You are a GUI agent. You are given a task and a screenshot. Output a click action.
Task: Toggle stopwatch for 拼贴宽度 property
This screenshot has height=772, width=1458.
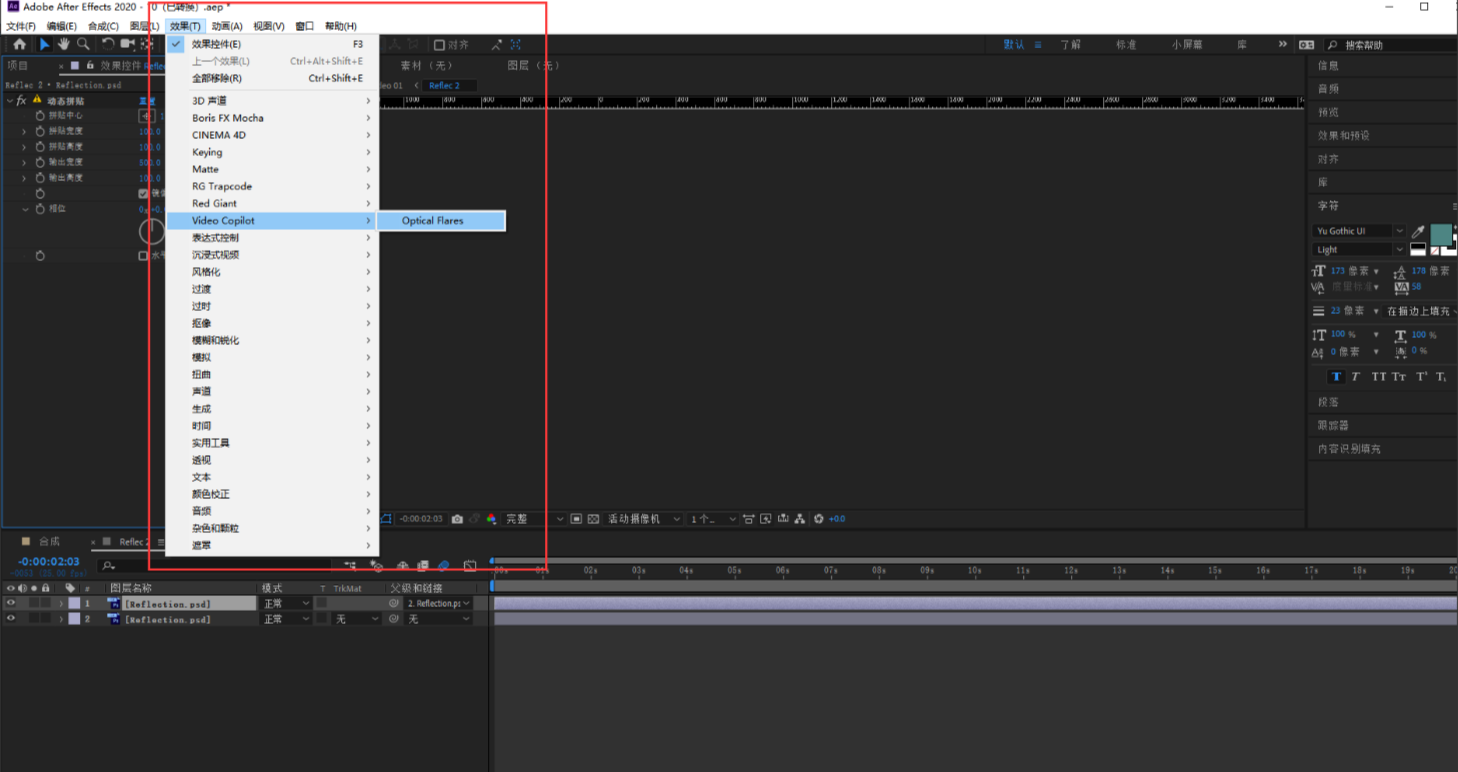click(40, 131)
